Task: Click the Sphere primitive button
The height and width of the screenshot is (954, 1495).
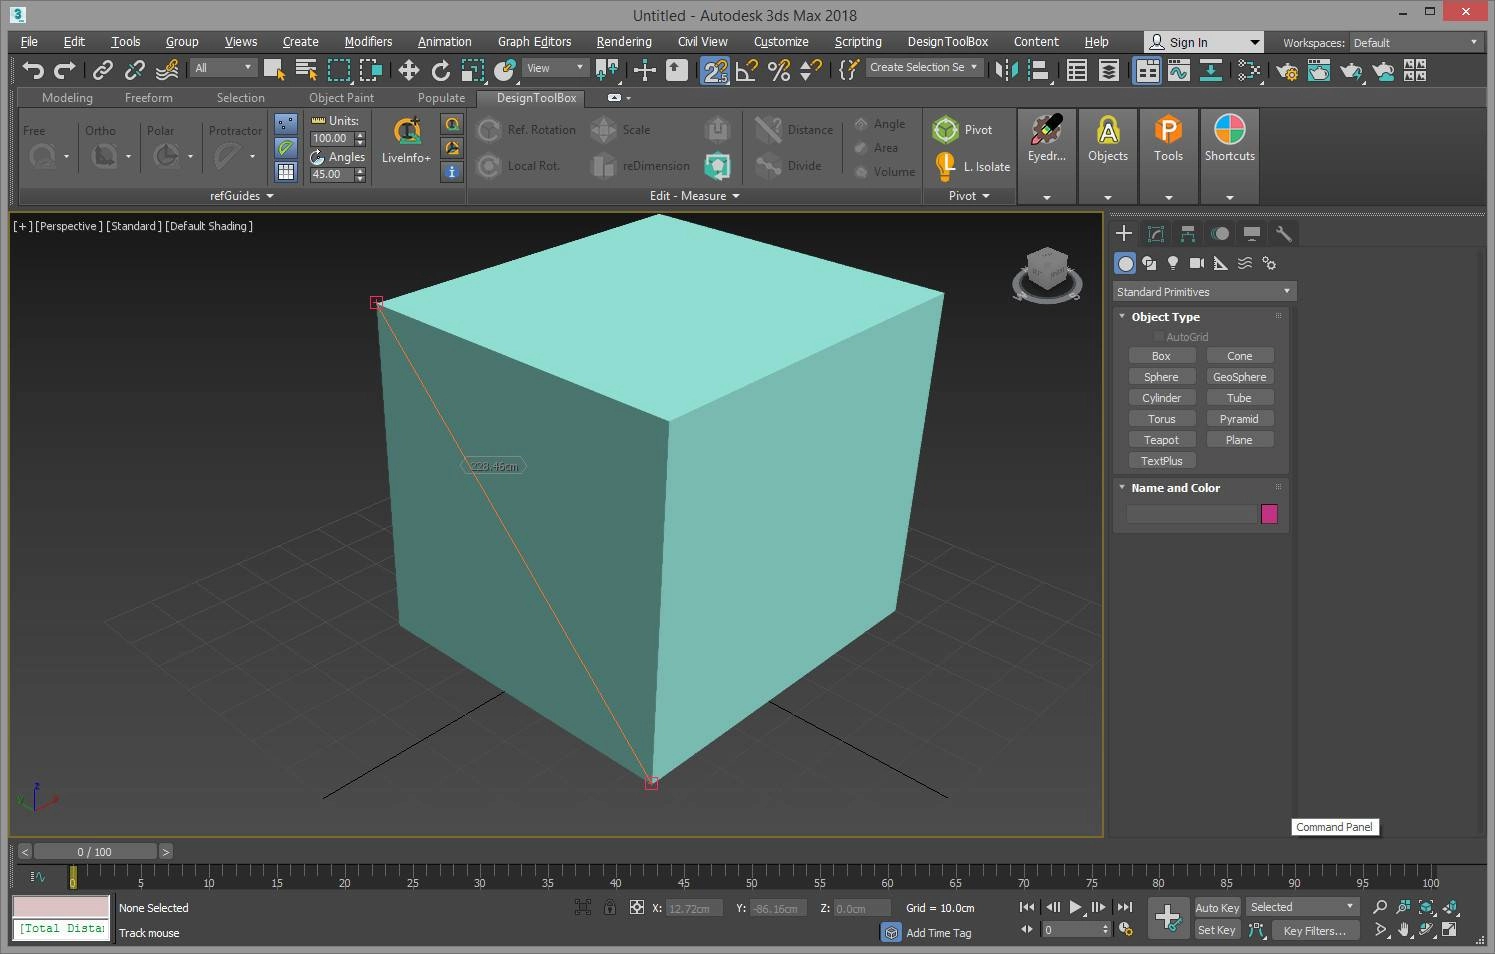Action: [x=1161, y=377]
